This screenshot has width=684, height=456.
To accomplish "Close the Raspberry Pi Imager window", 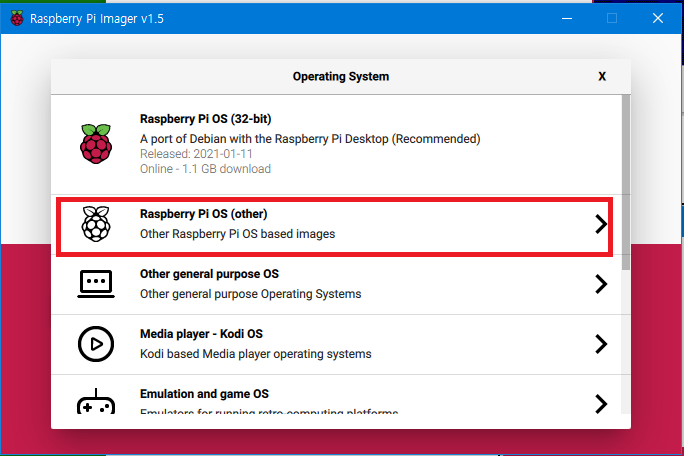I will (658, 18).
